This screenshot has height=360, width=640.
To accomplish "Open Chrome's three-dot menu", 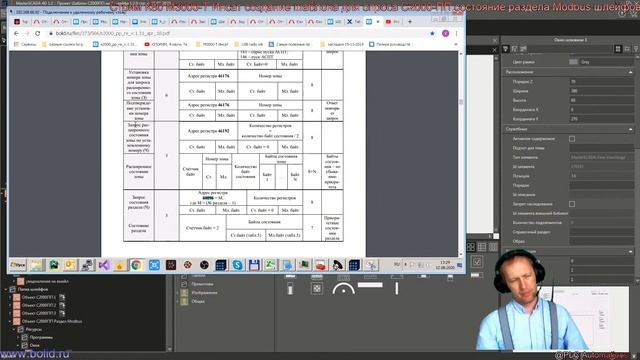I will click(456, 33).
